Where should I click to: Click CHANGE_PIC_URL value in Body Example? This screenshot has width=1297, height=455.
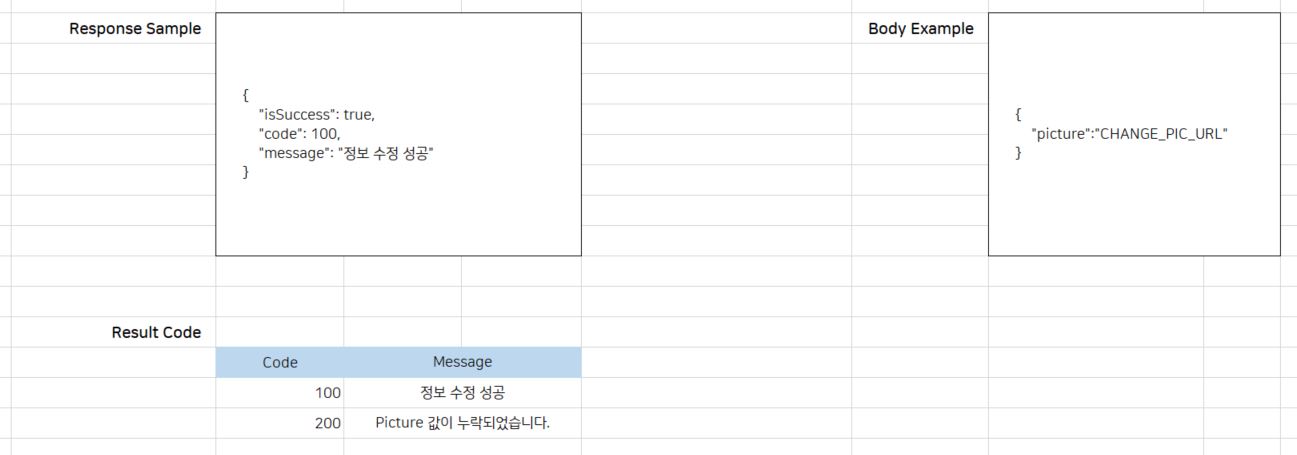pos(1162,134)
